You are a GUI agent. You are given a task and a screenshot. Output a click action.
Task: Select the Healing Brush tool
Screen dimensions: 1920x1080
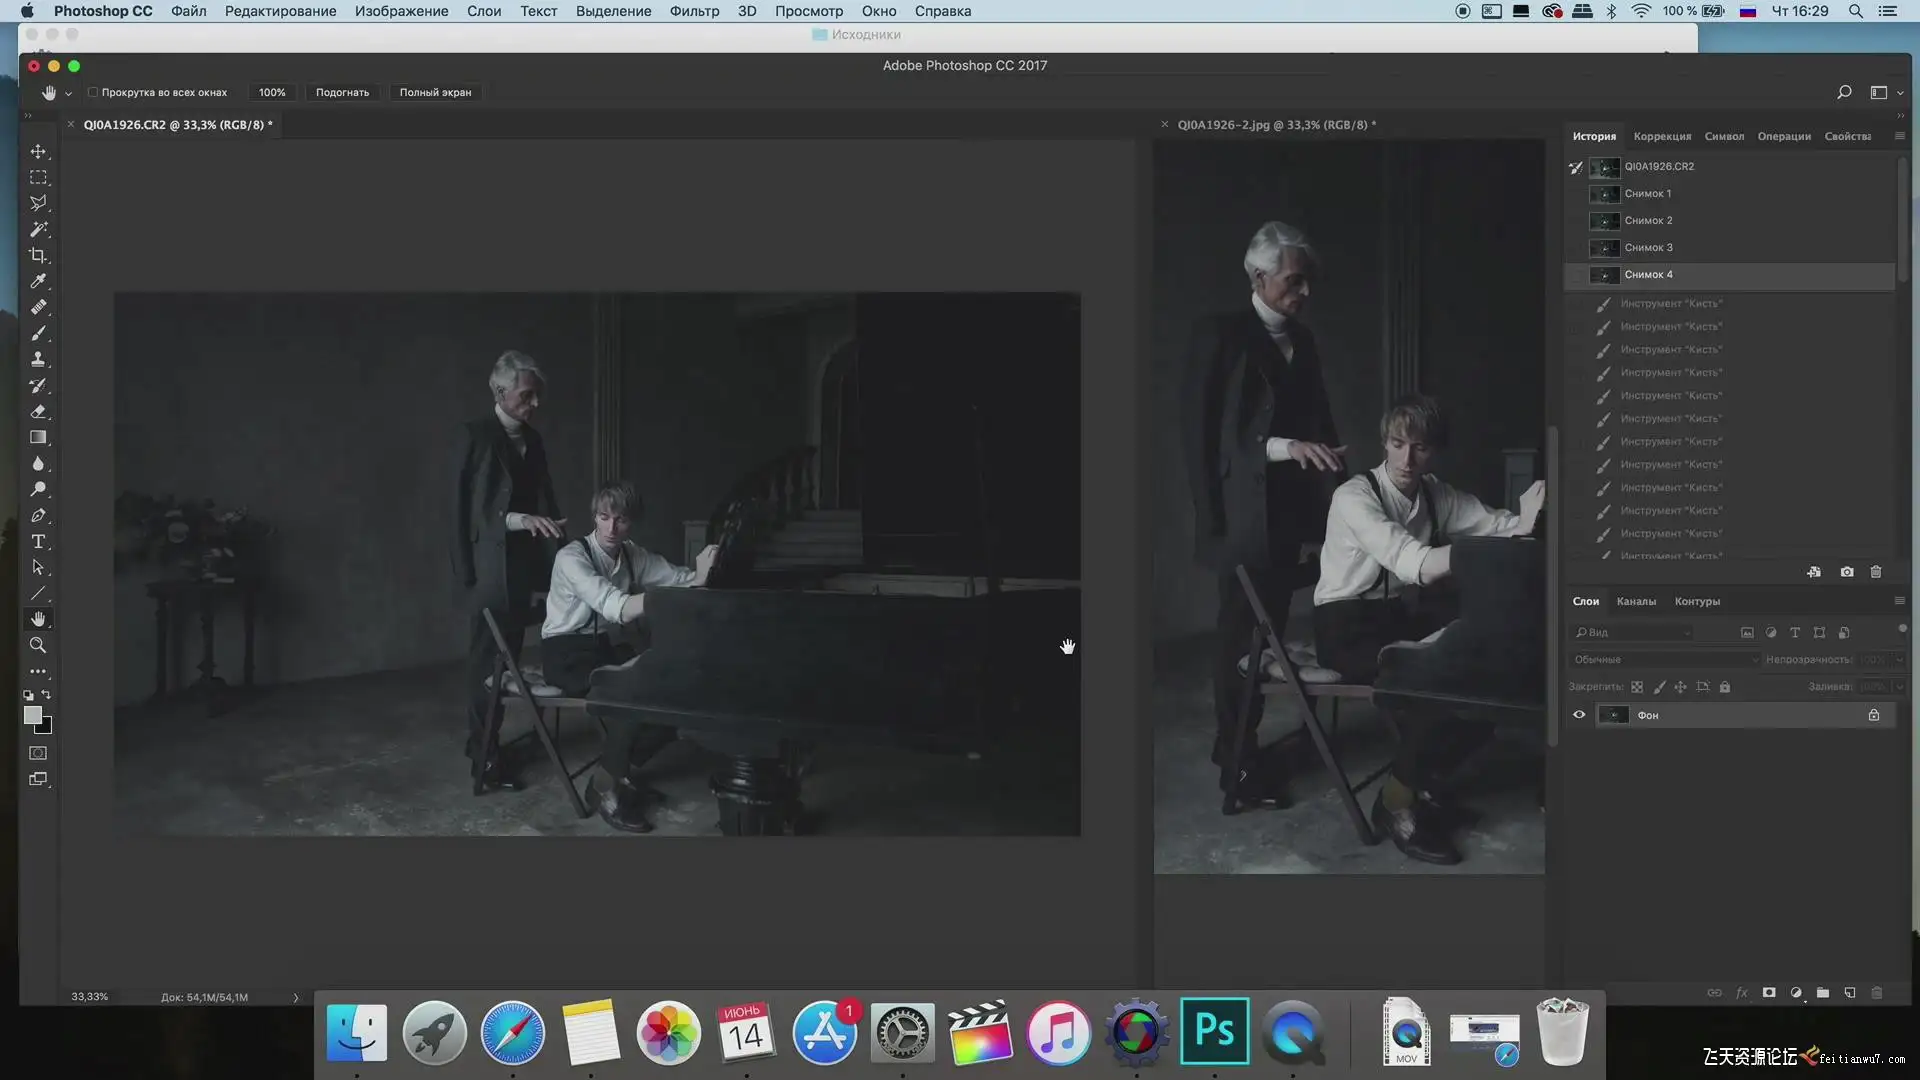[x=38, y=307]
